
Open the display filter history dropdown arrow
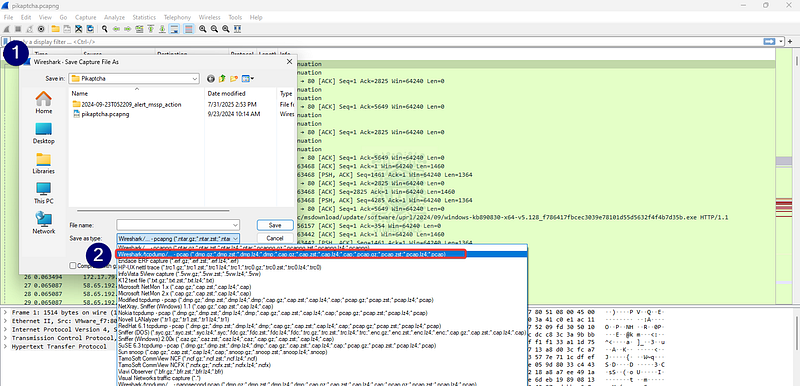[781, 41]
